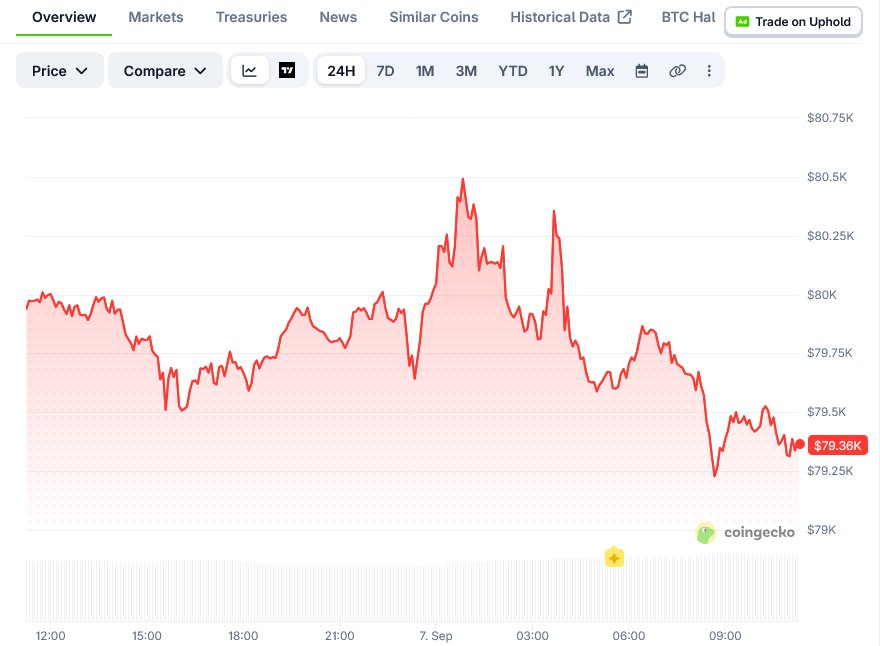The width and height of the screenshot is (880, 646).
Task: Click the yellow star event marker
Action: pos(615,557)
